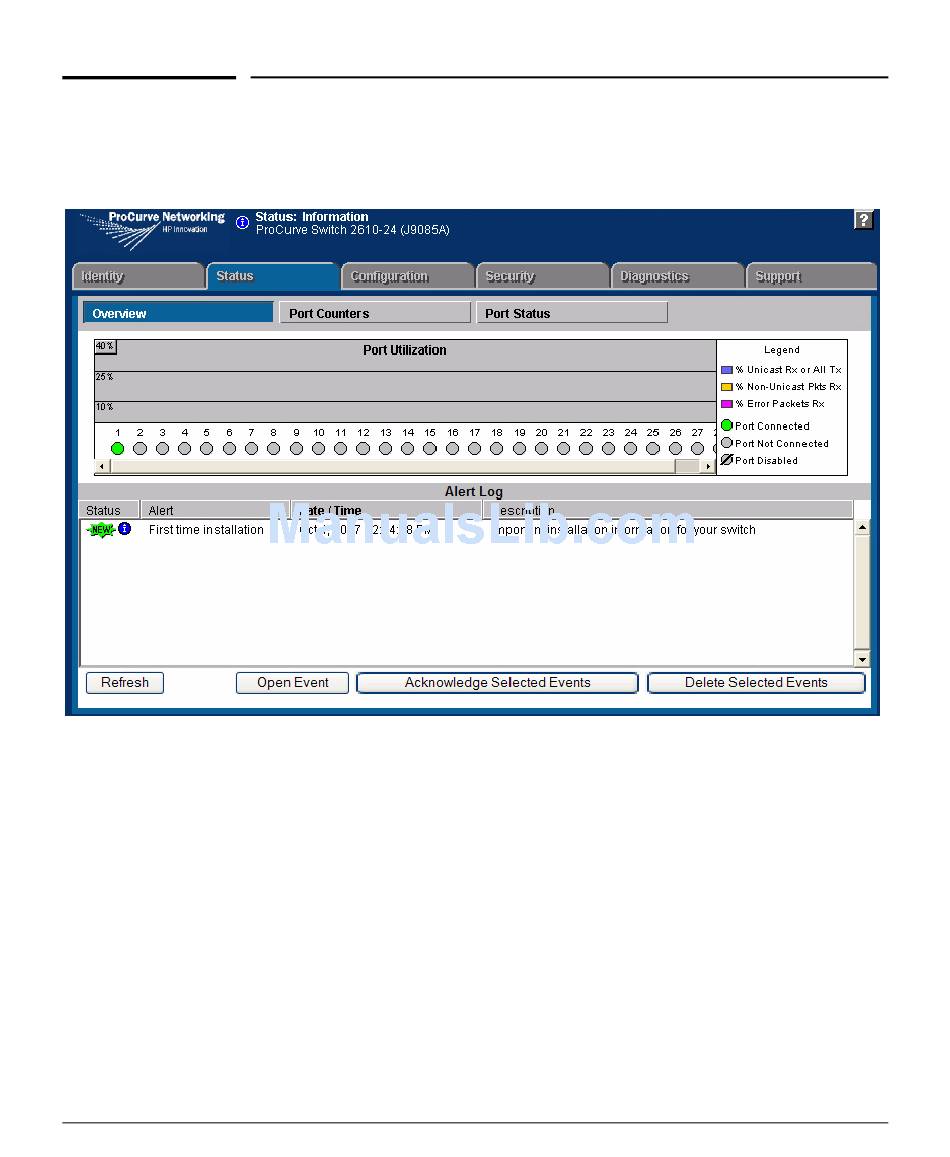The width and height of the screenshot is (950, 1157).
Task: Click the blue info icon in alert row
Action: [x=124, y=528]
